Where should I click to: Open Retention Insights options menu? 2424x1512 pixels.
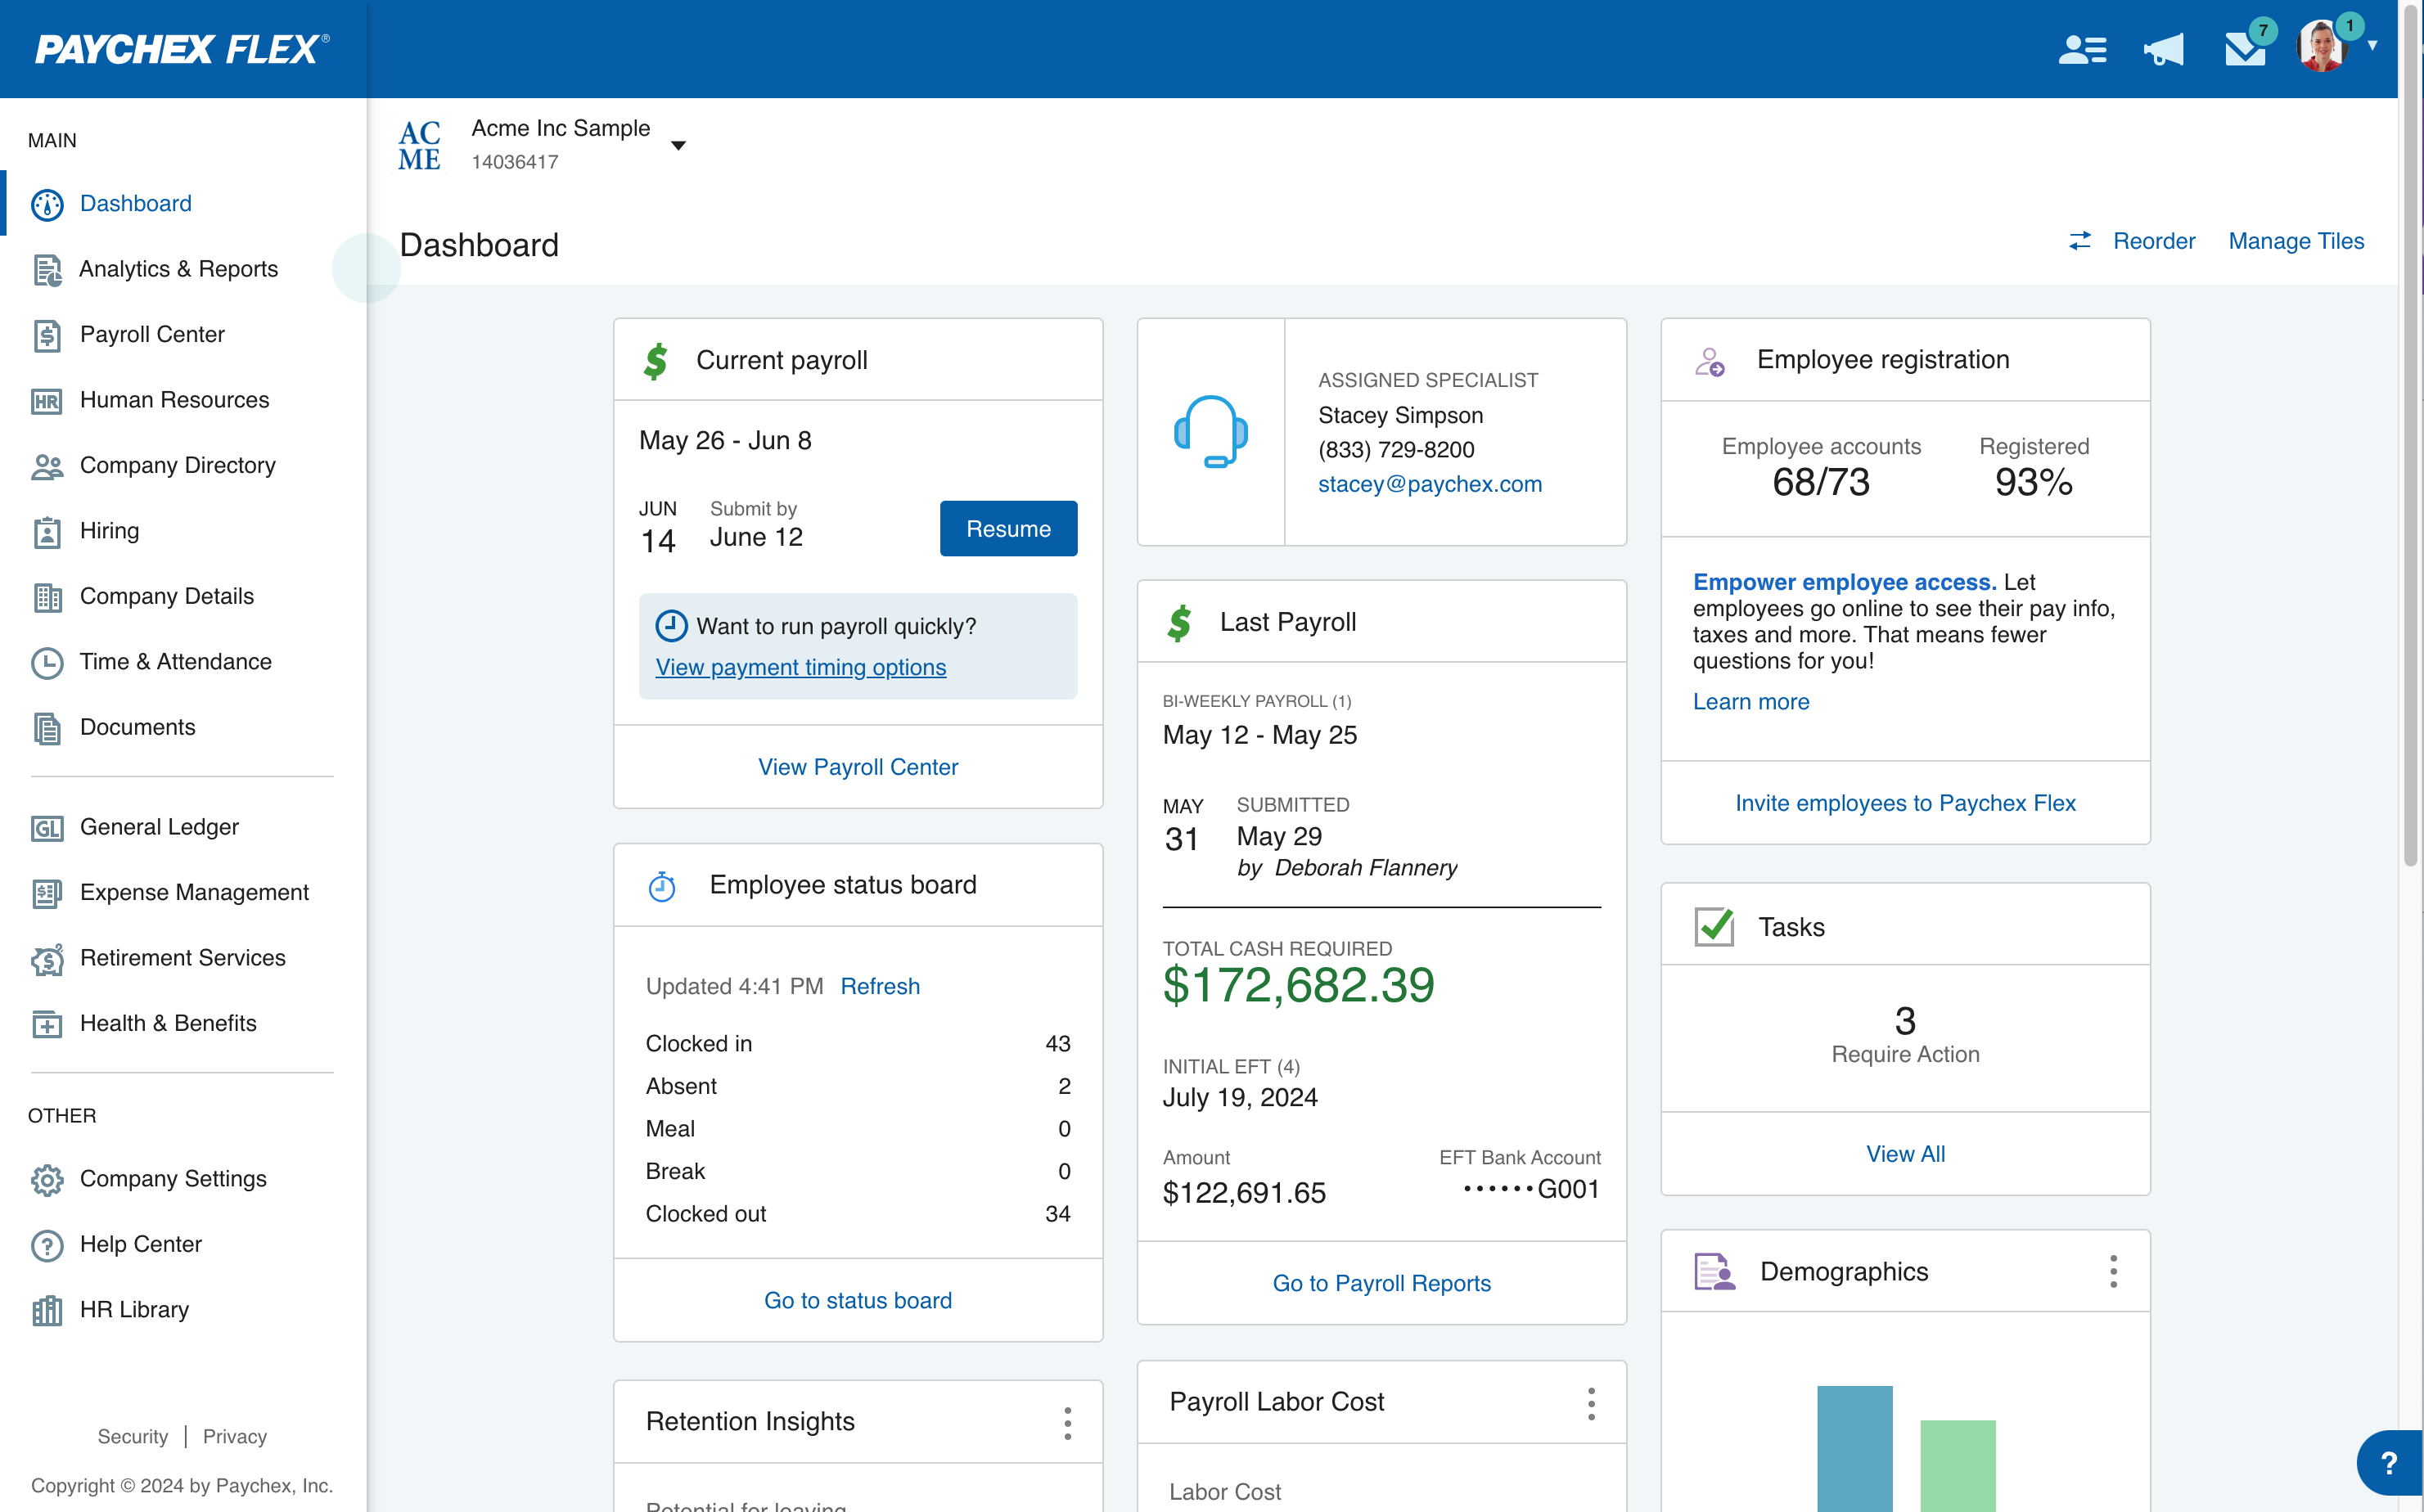coord(1067,1423)
